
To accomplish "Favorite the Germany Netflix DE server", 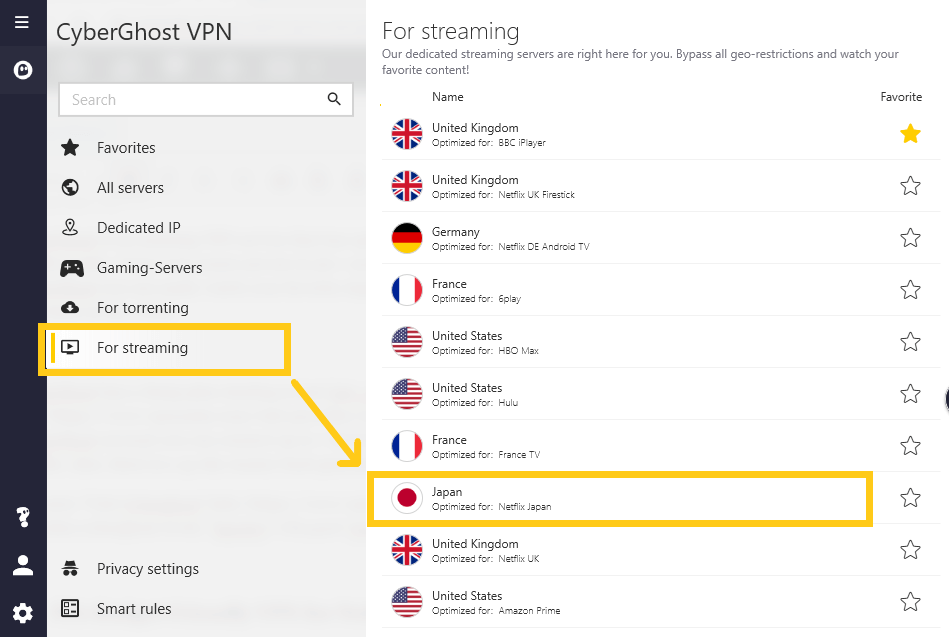I will [x=910, y=238].
